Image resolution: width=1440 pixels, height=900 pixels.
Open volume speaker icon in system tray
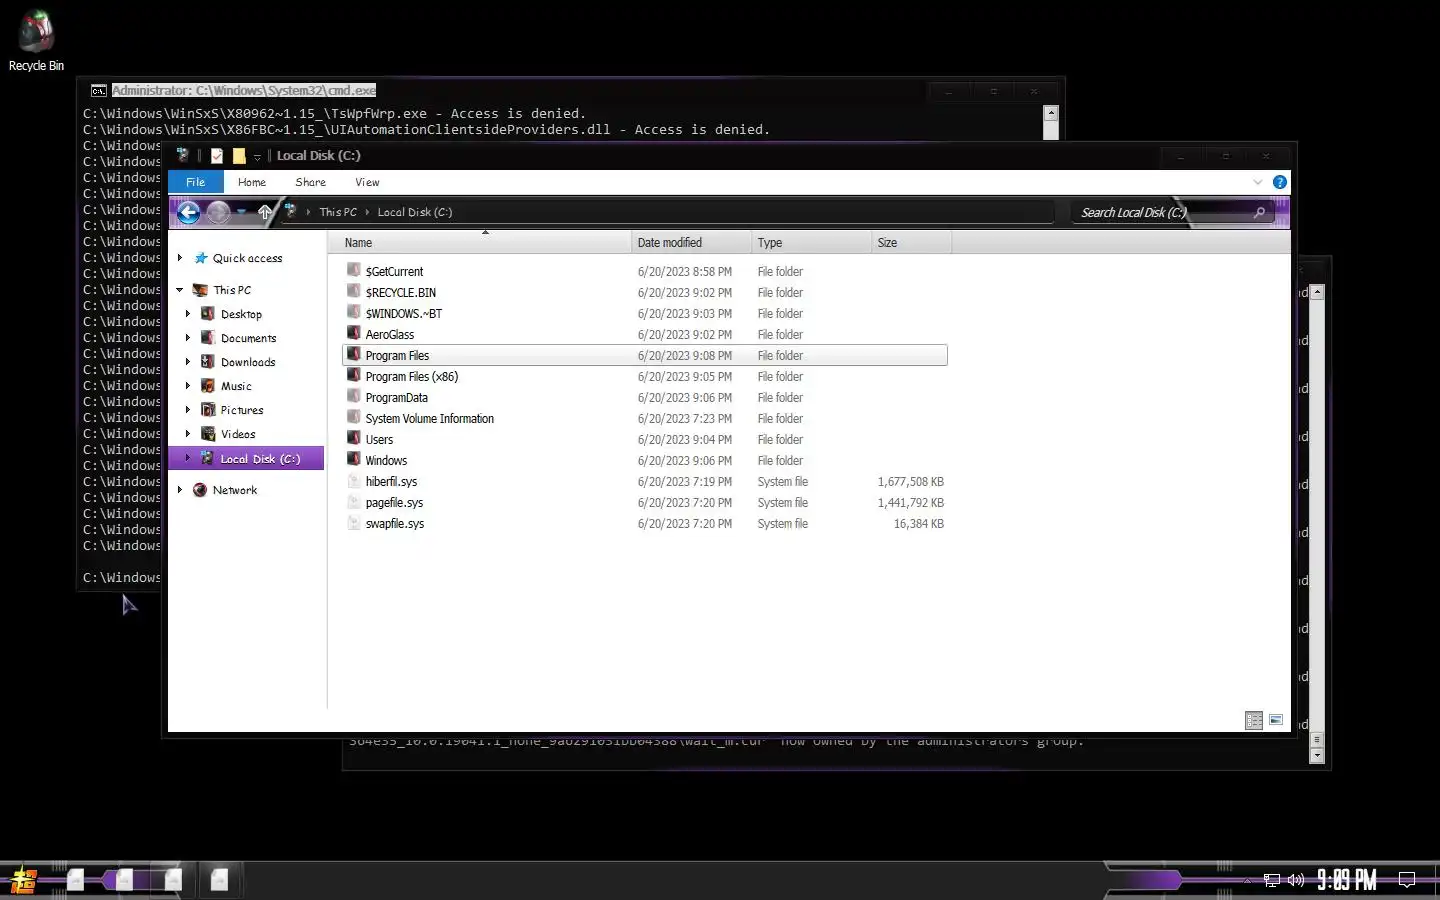[x=1296, y=881]
